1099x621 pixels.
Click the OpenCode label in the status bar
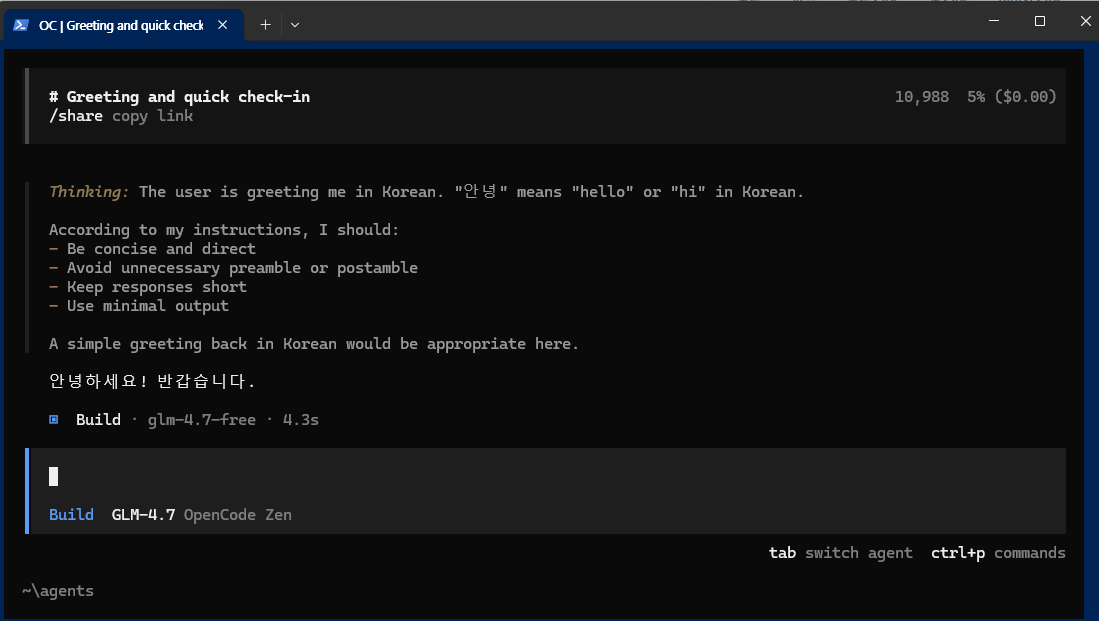(220, 514)
